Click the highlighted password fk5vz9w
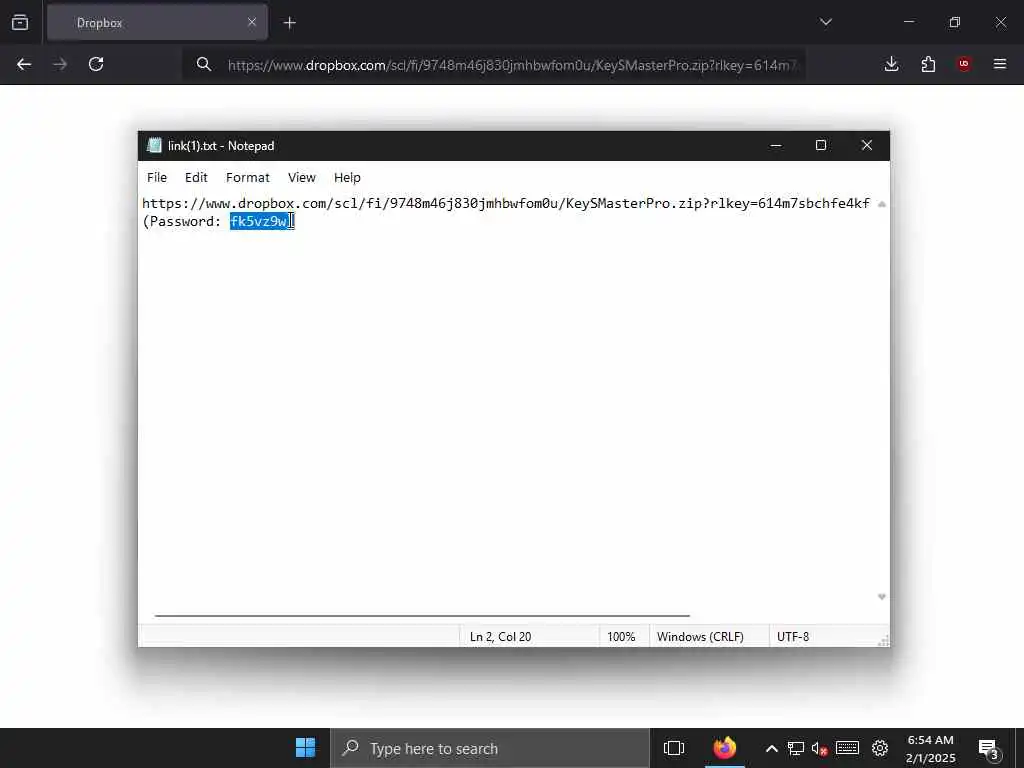 pos(259,221)
